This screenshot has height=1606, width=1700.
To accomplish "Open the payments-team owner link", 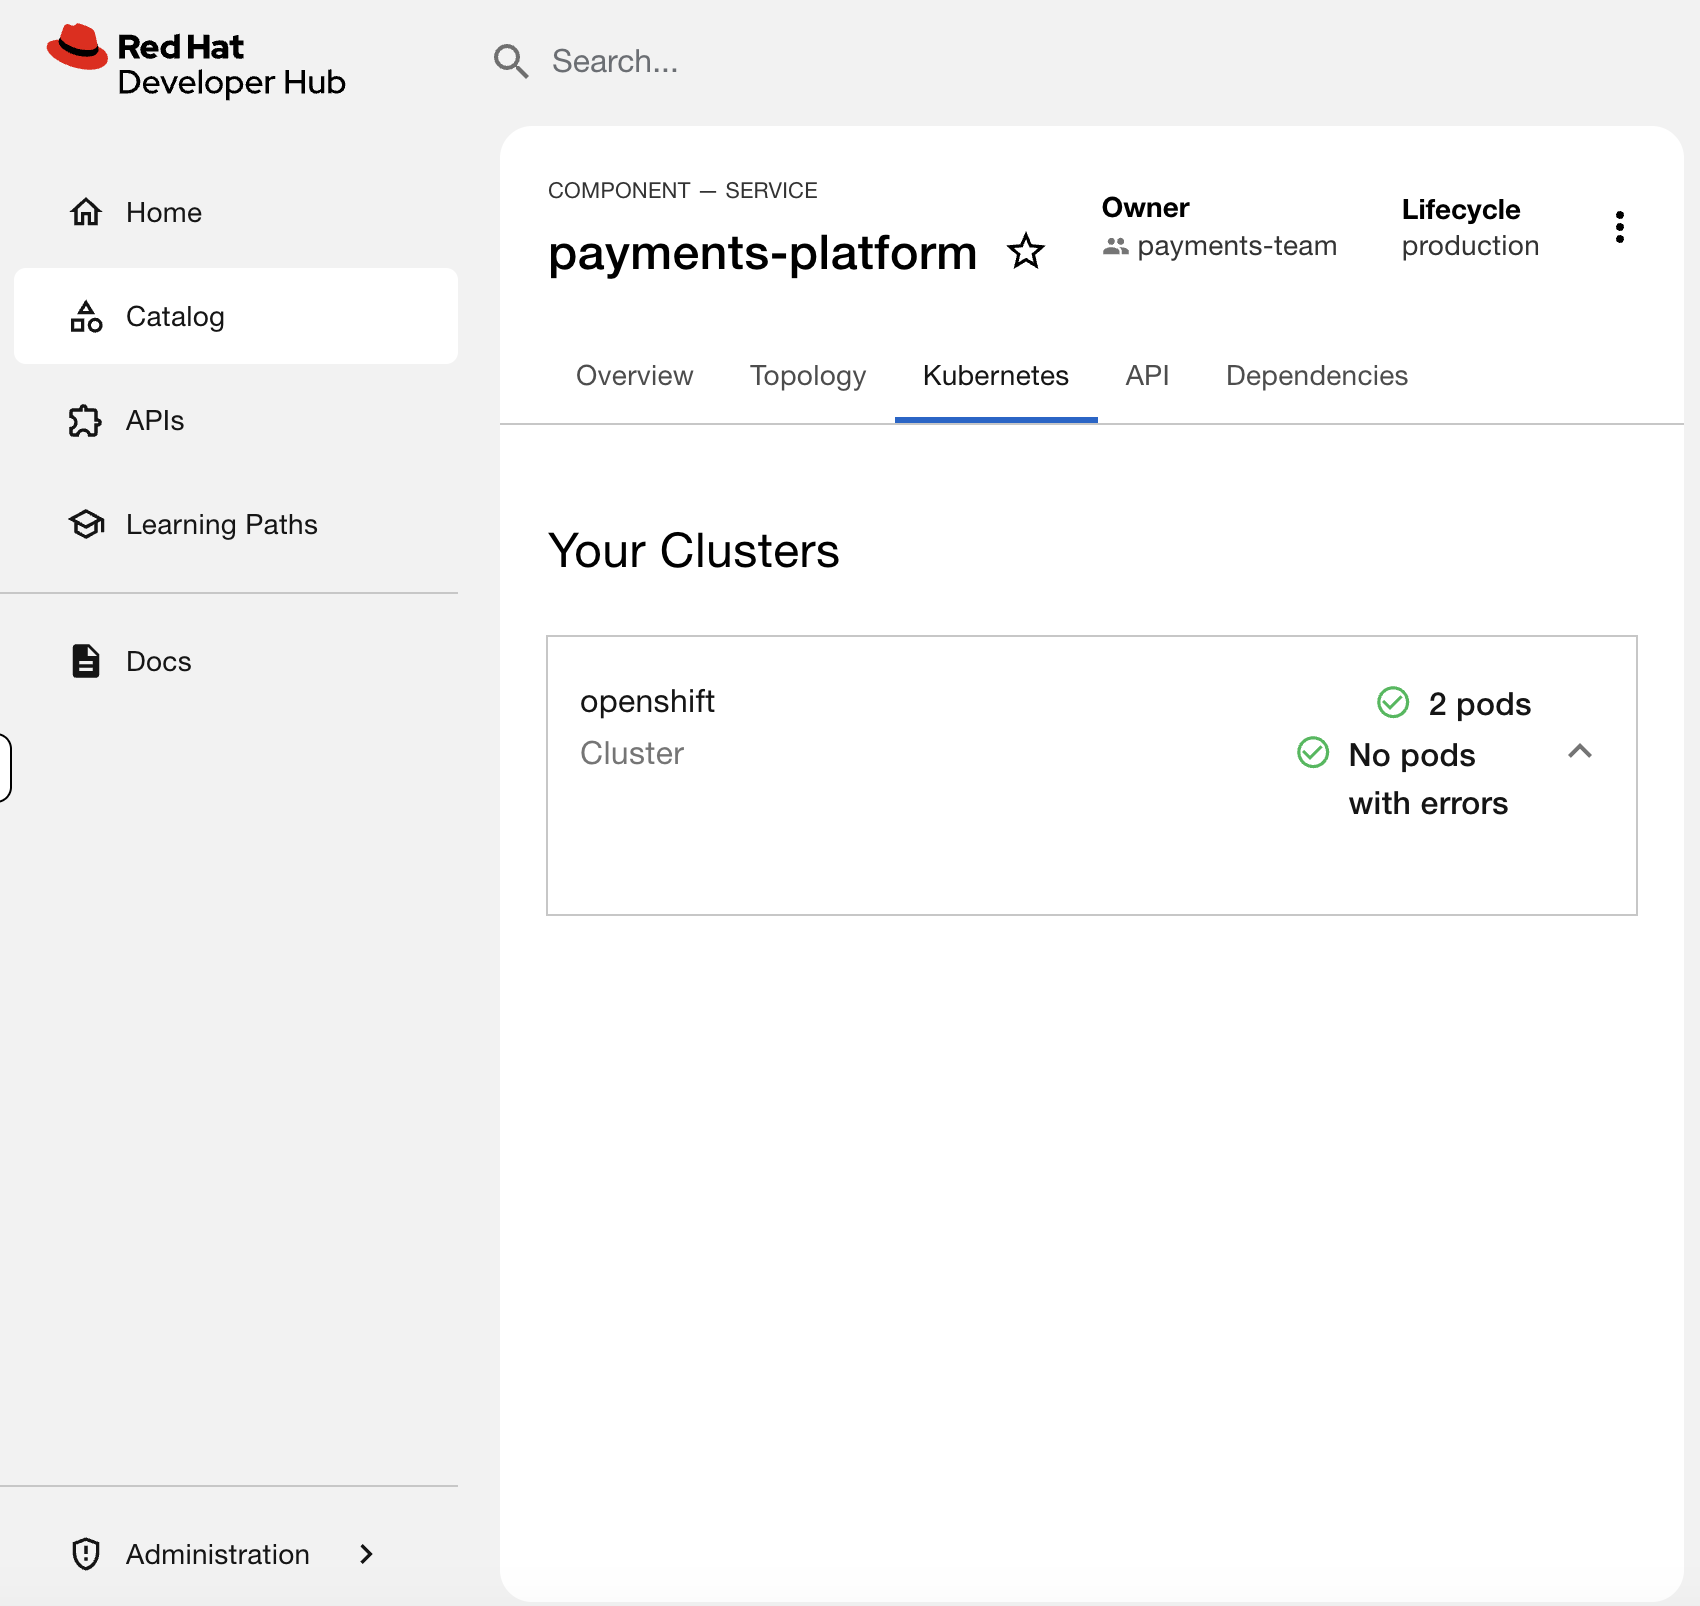I will [x=1237, y=246].
